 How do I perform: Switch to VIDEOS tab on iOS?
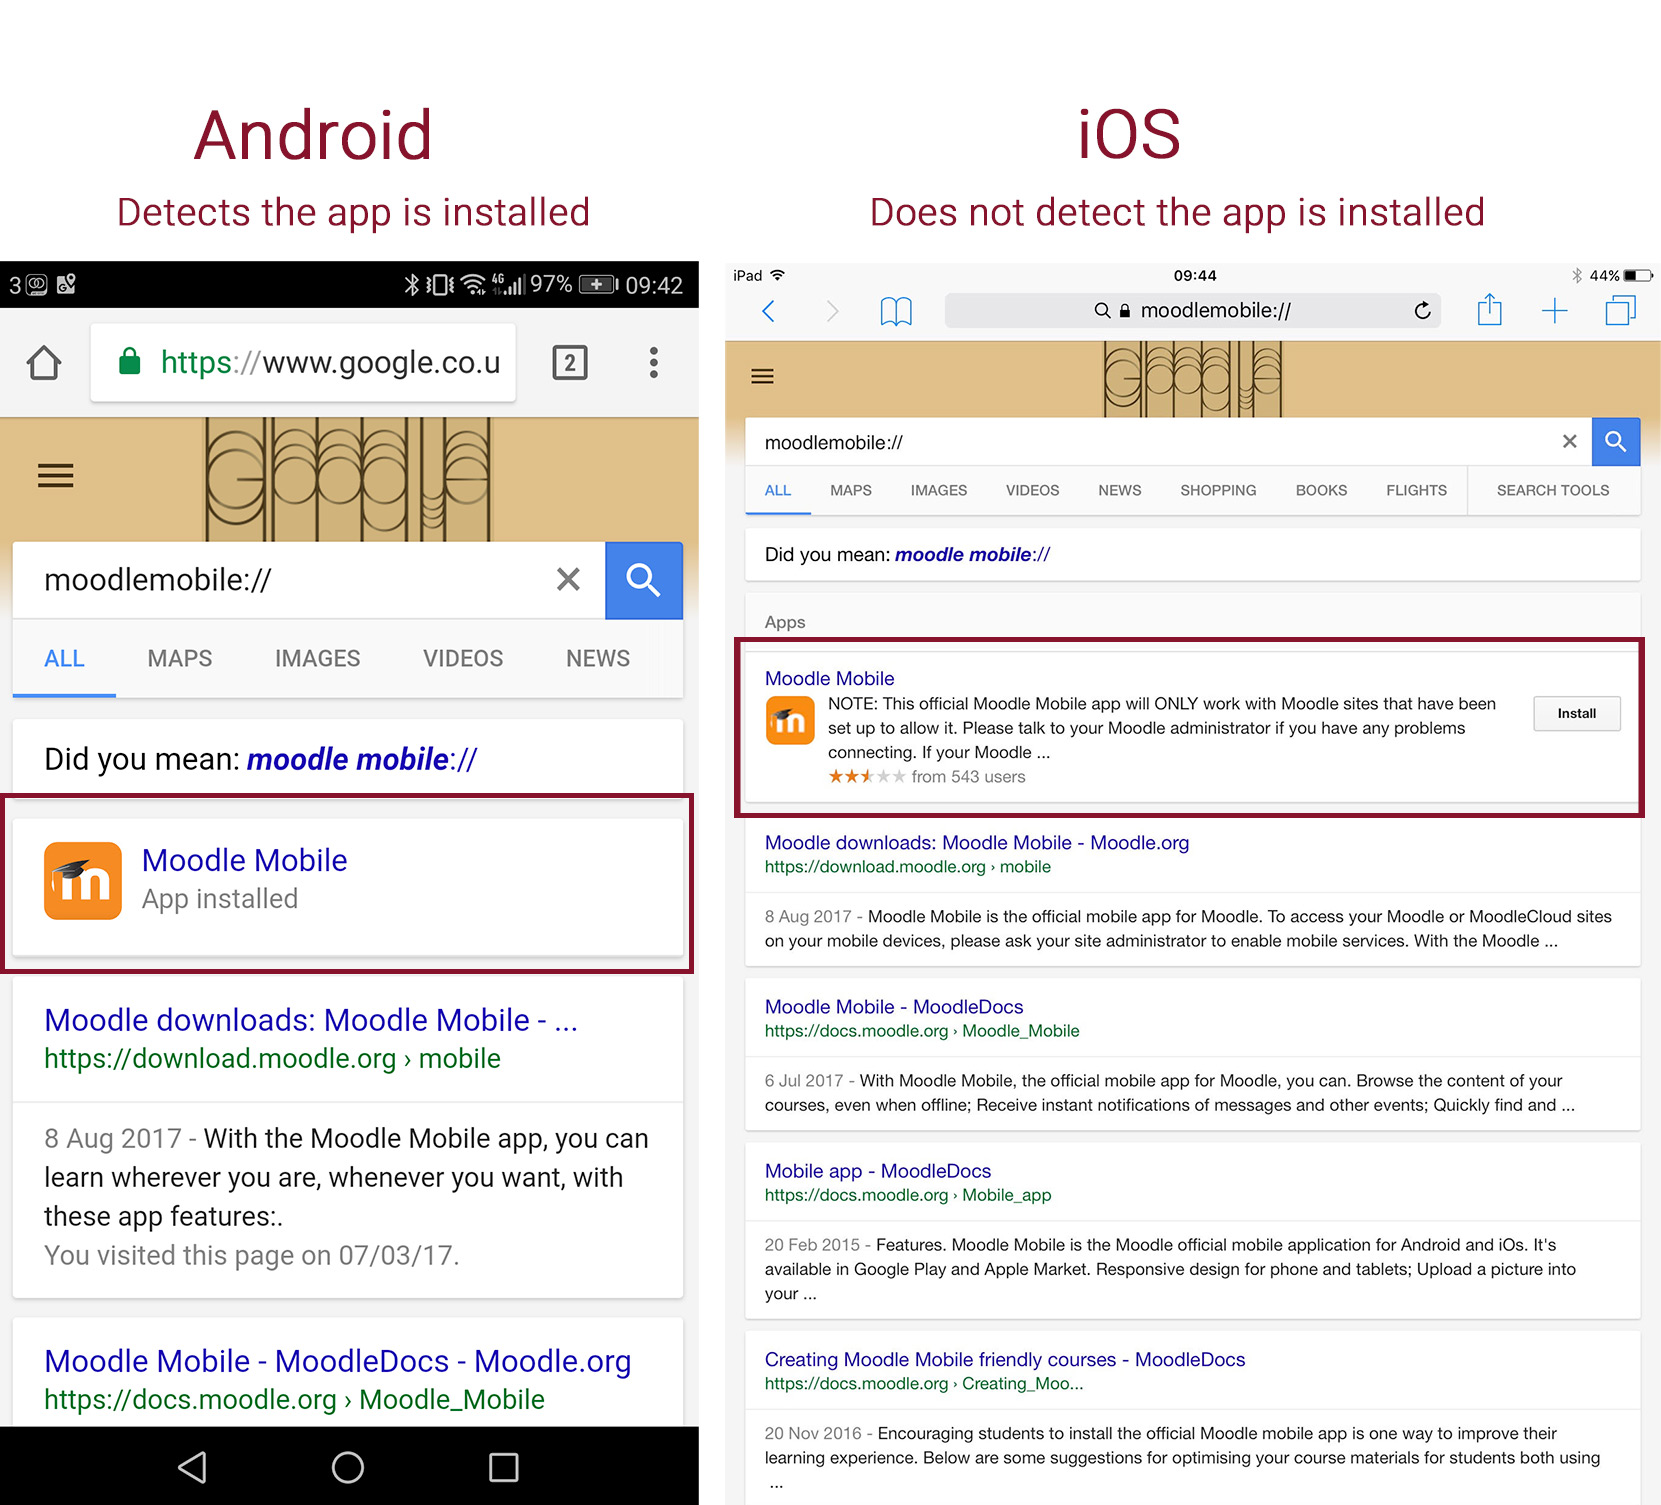(1032, 490)
